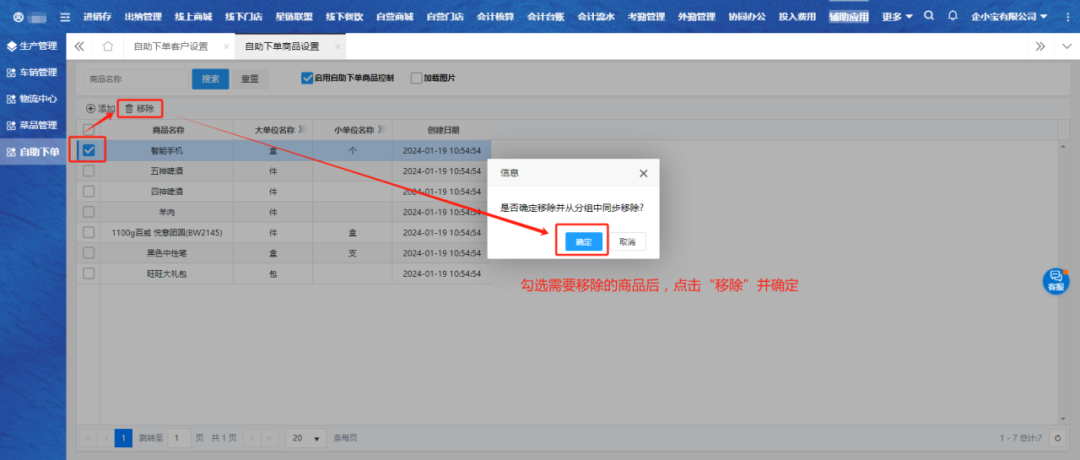
Task: Click the 商品名称 search input field
Action: tap(132, 78)
